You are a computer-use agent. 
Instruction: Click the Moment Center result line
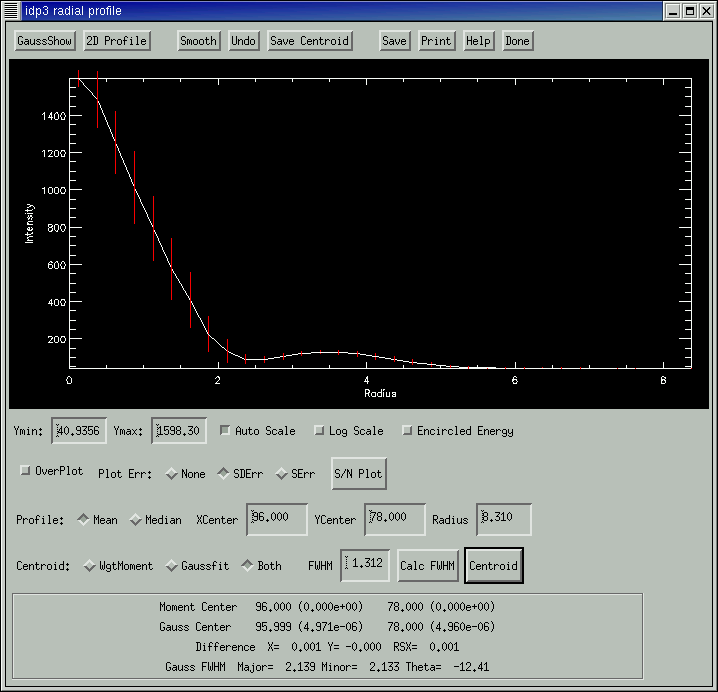tap(327, 607)
